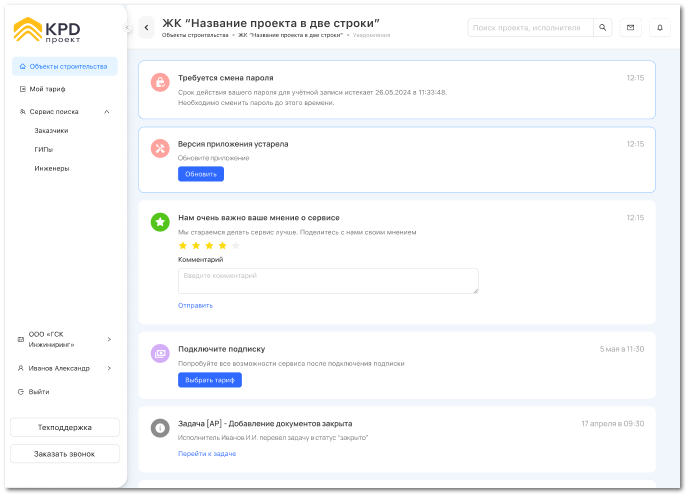The image size is (689, 497).
Task: Open the Требуется смена пароля notification
Action: 397,90
